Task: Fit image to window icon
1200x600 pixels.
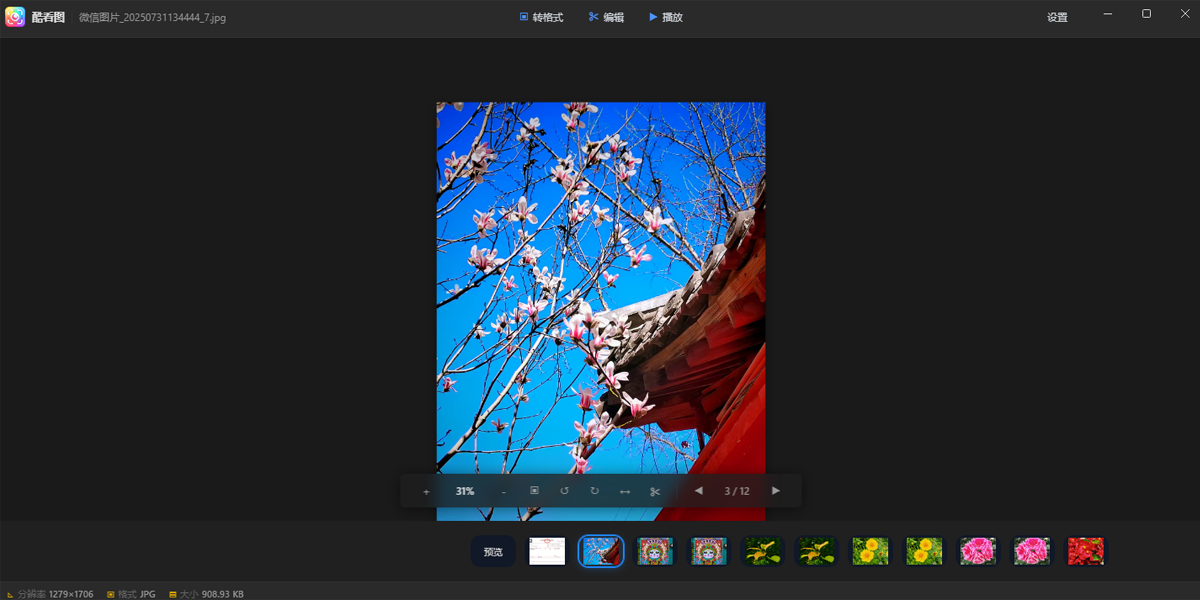Action: coord(534,491)
